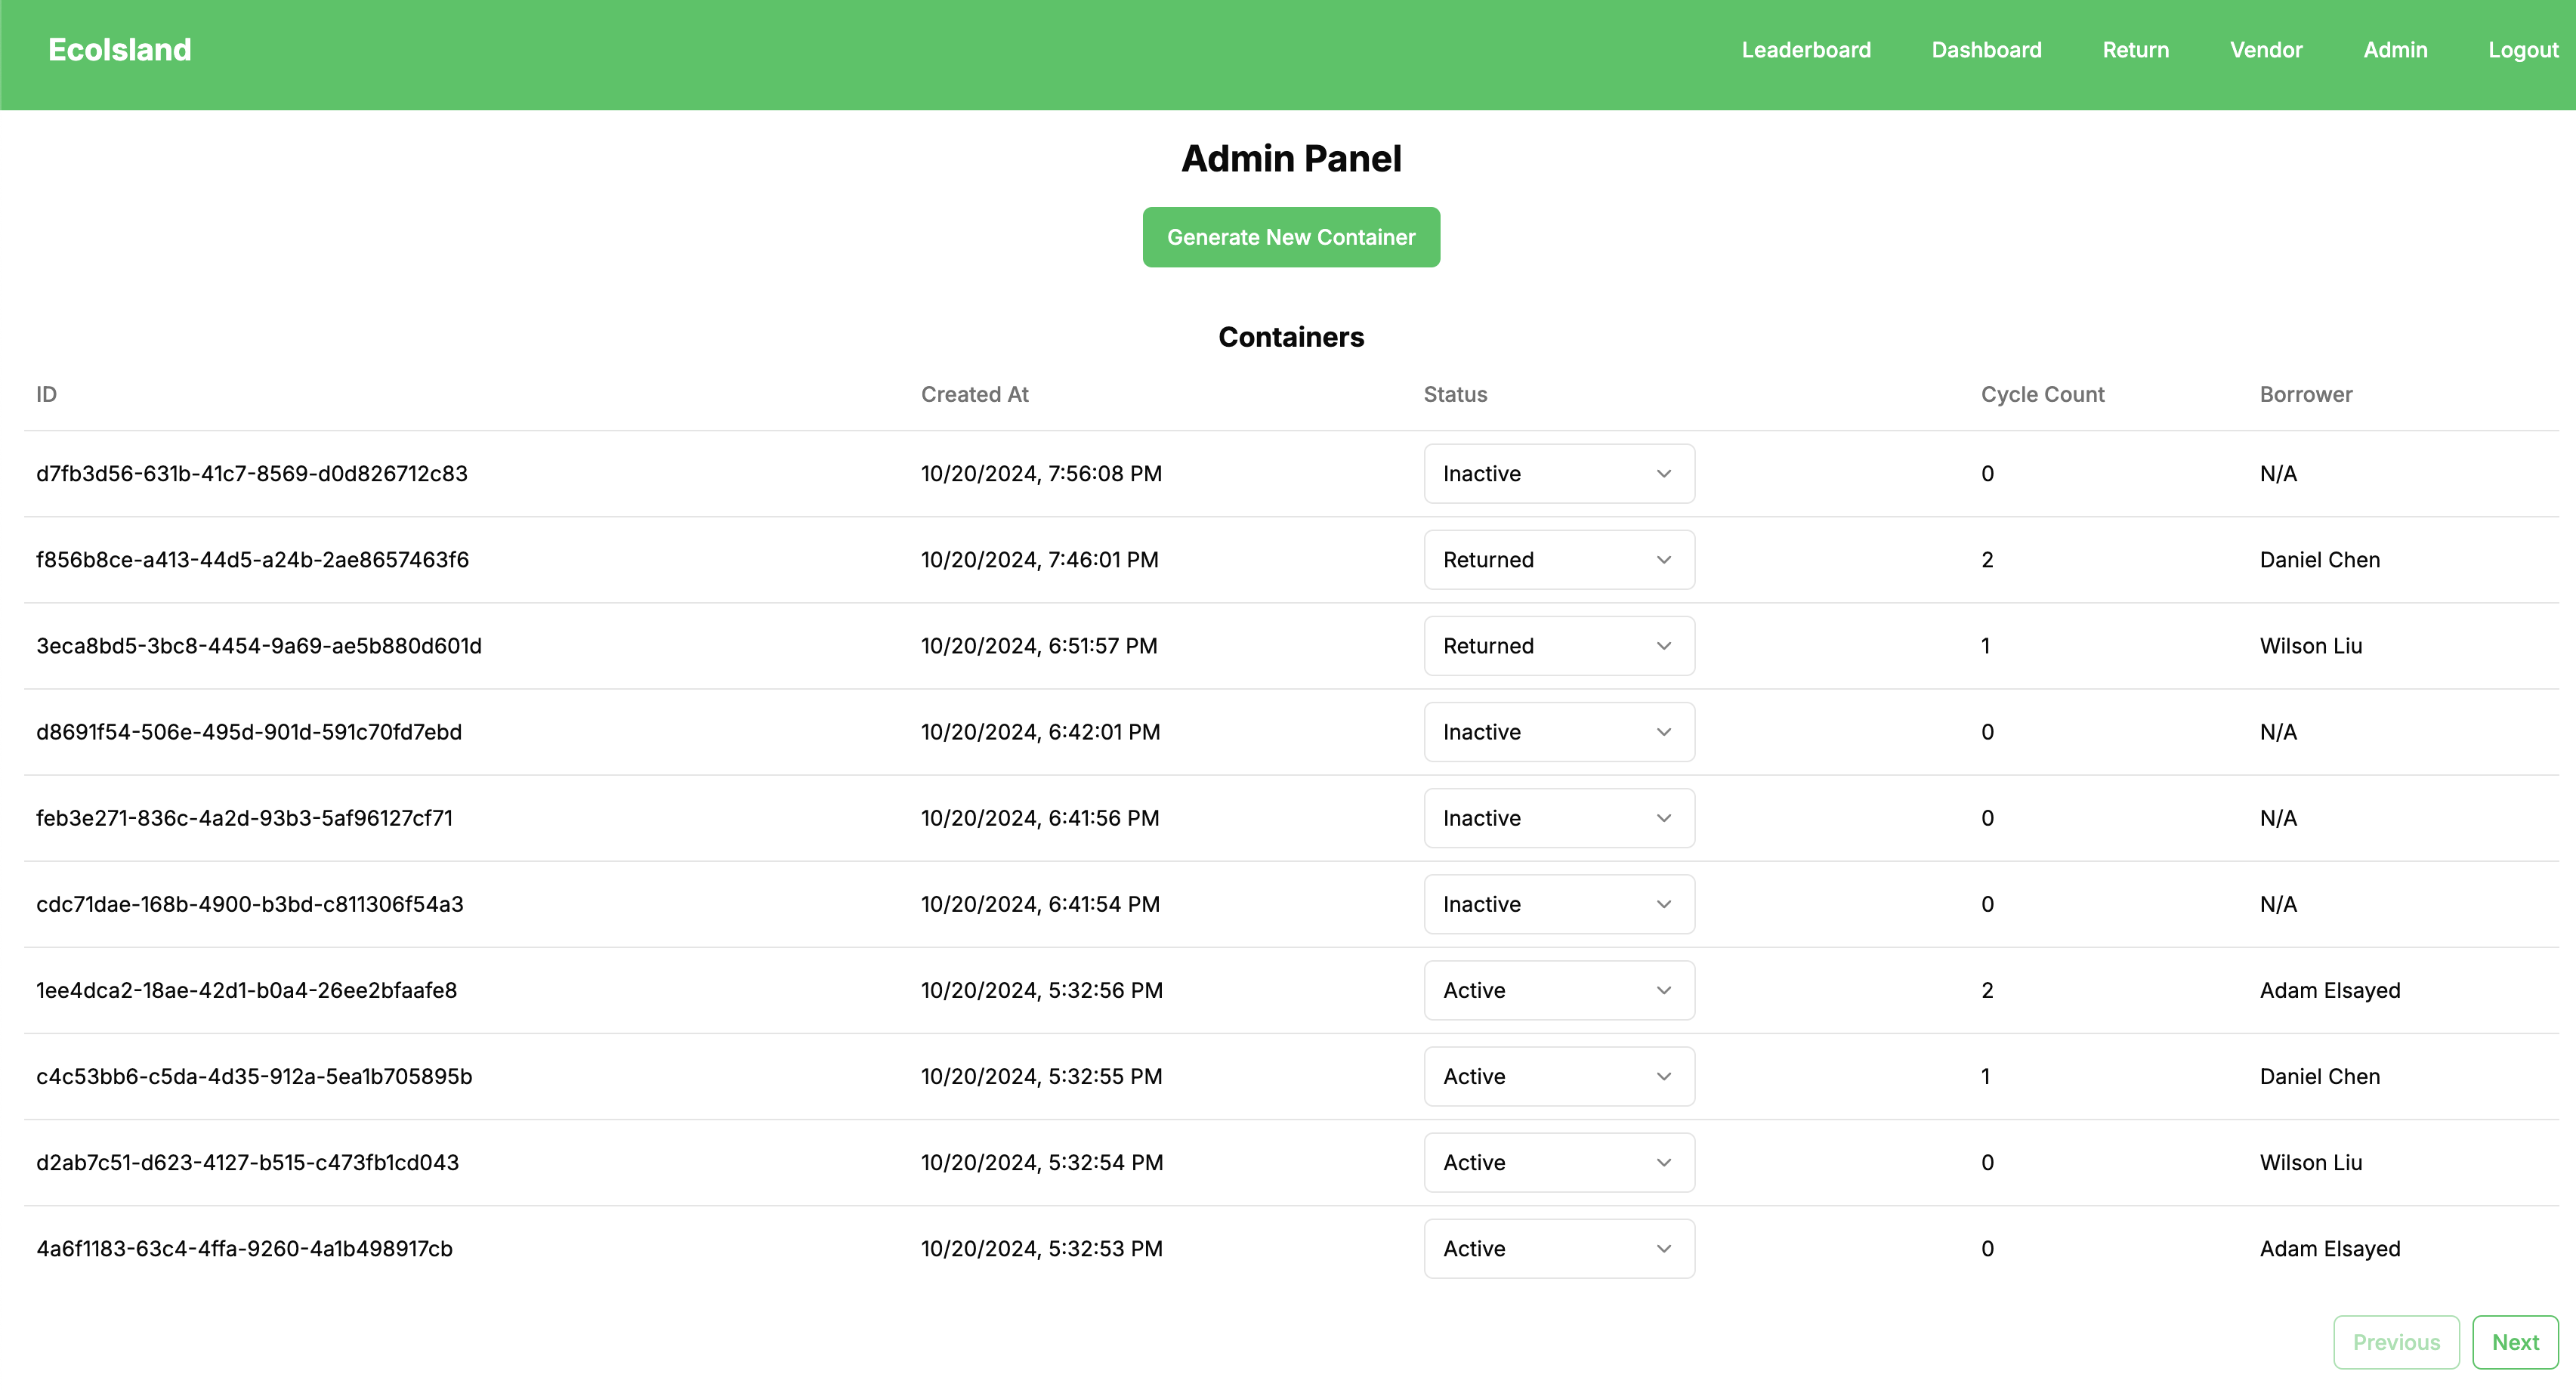Go to Next page of containers
This screenshot has height=1390, width=2576.
(2514, 1342)
